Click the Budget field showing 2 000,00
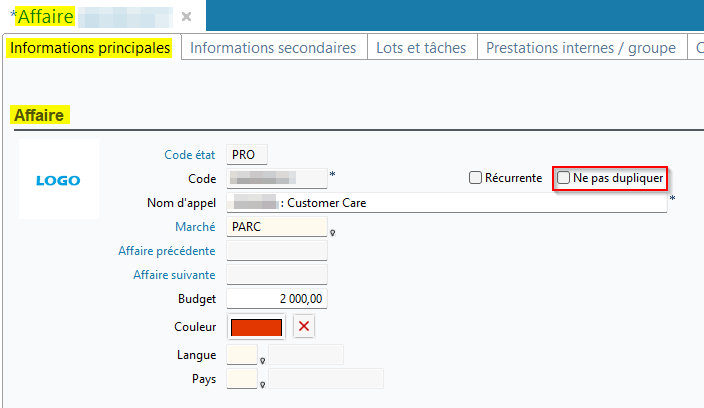The height and width of the screenshot is (408, 704). [x=277, y=299]
